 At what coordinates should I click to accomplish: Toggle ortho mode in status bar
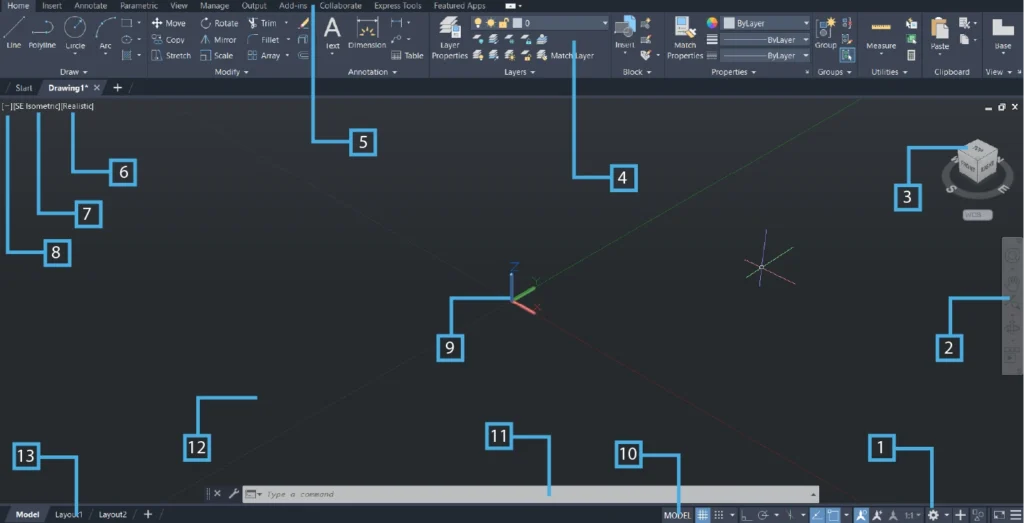746,515
